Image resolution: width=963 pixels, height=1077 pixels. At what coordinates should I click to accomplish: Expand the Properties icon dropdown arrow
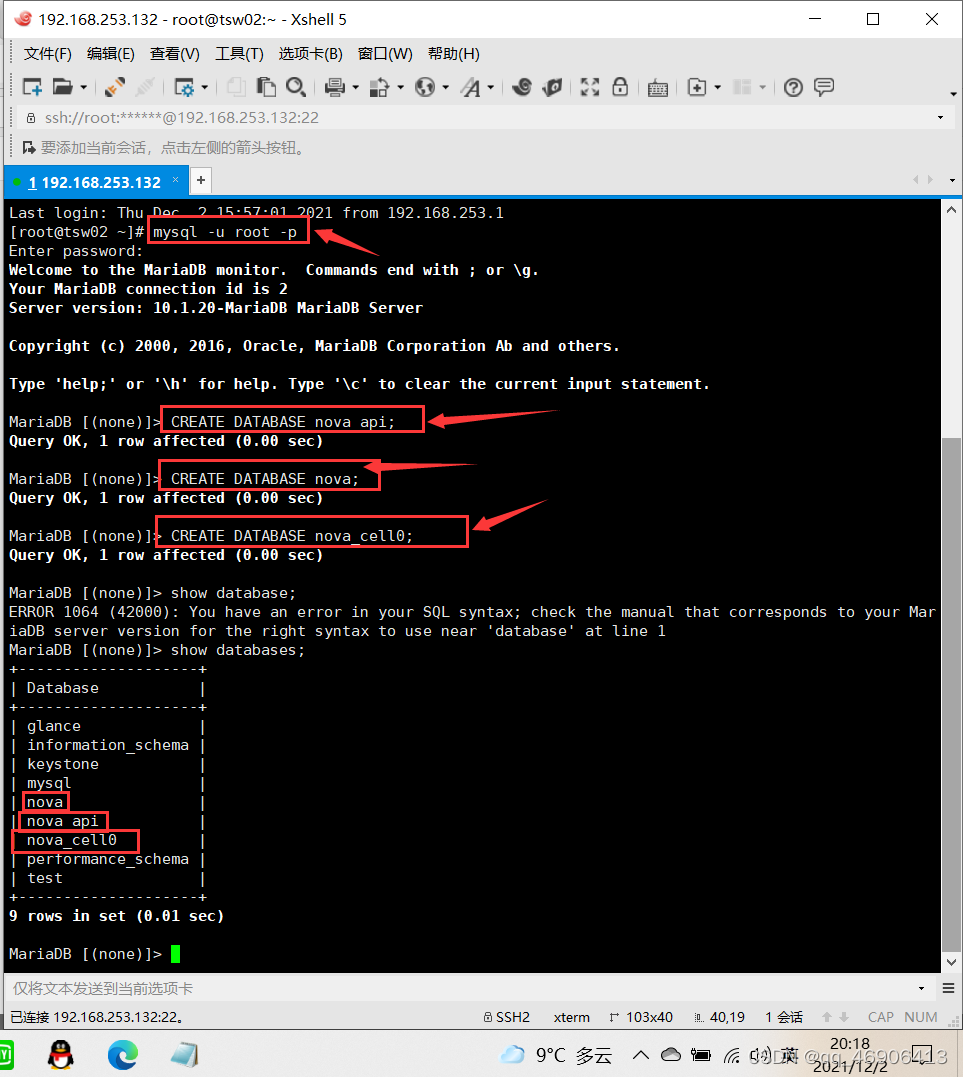click(x=205, y=87)
